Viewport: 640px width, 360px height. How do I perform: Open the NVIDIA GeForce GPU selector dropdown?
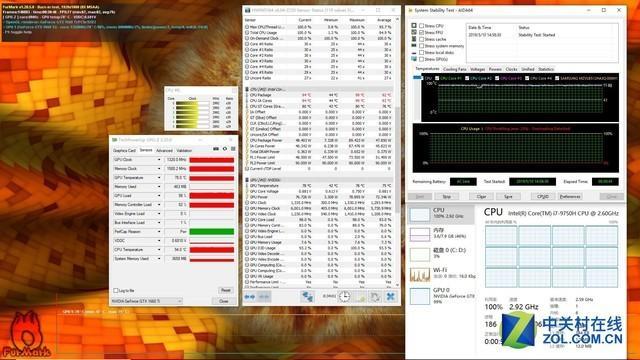(147, 301)
